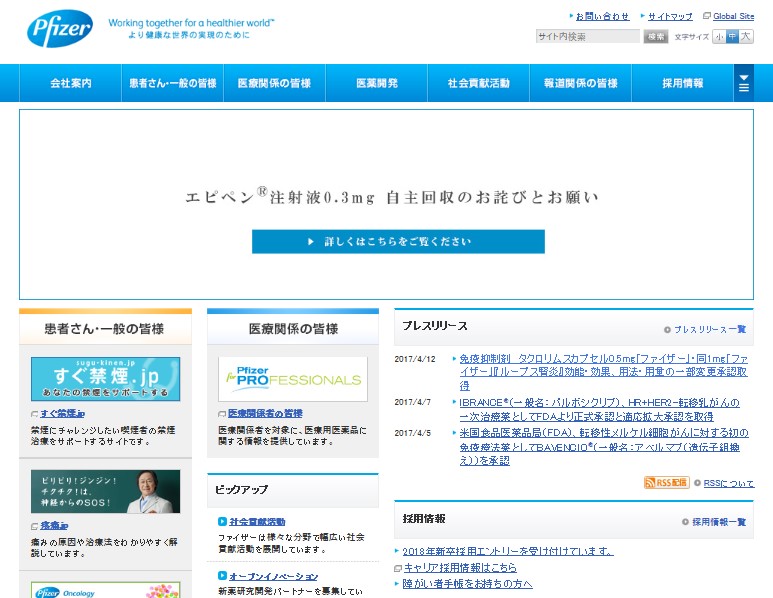
Task: Open プレスリリース一覧 link
Action: [x=710, y=329]
